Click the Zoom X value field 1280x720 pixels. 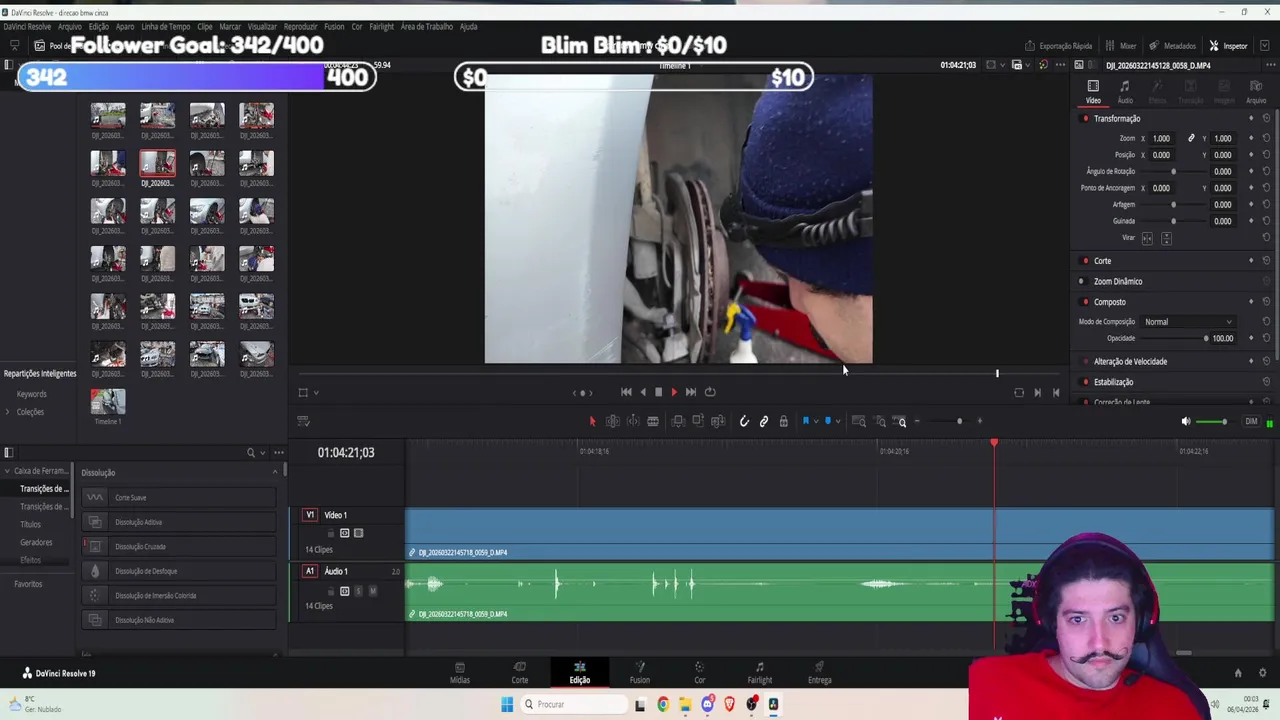coord(1161,139)
